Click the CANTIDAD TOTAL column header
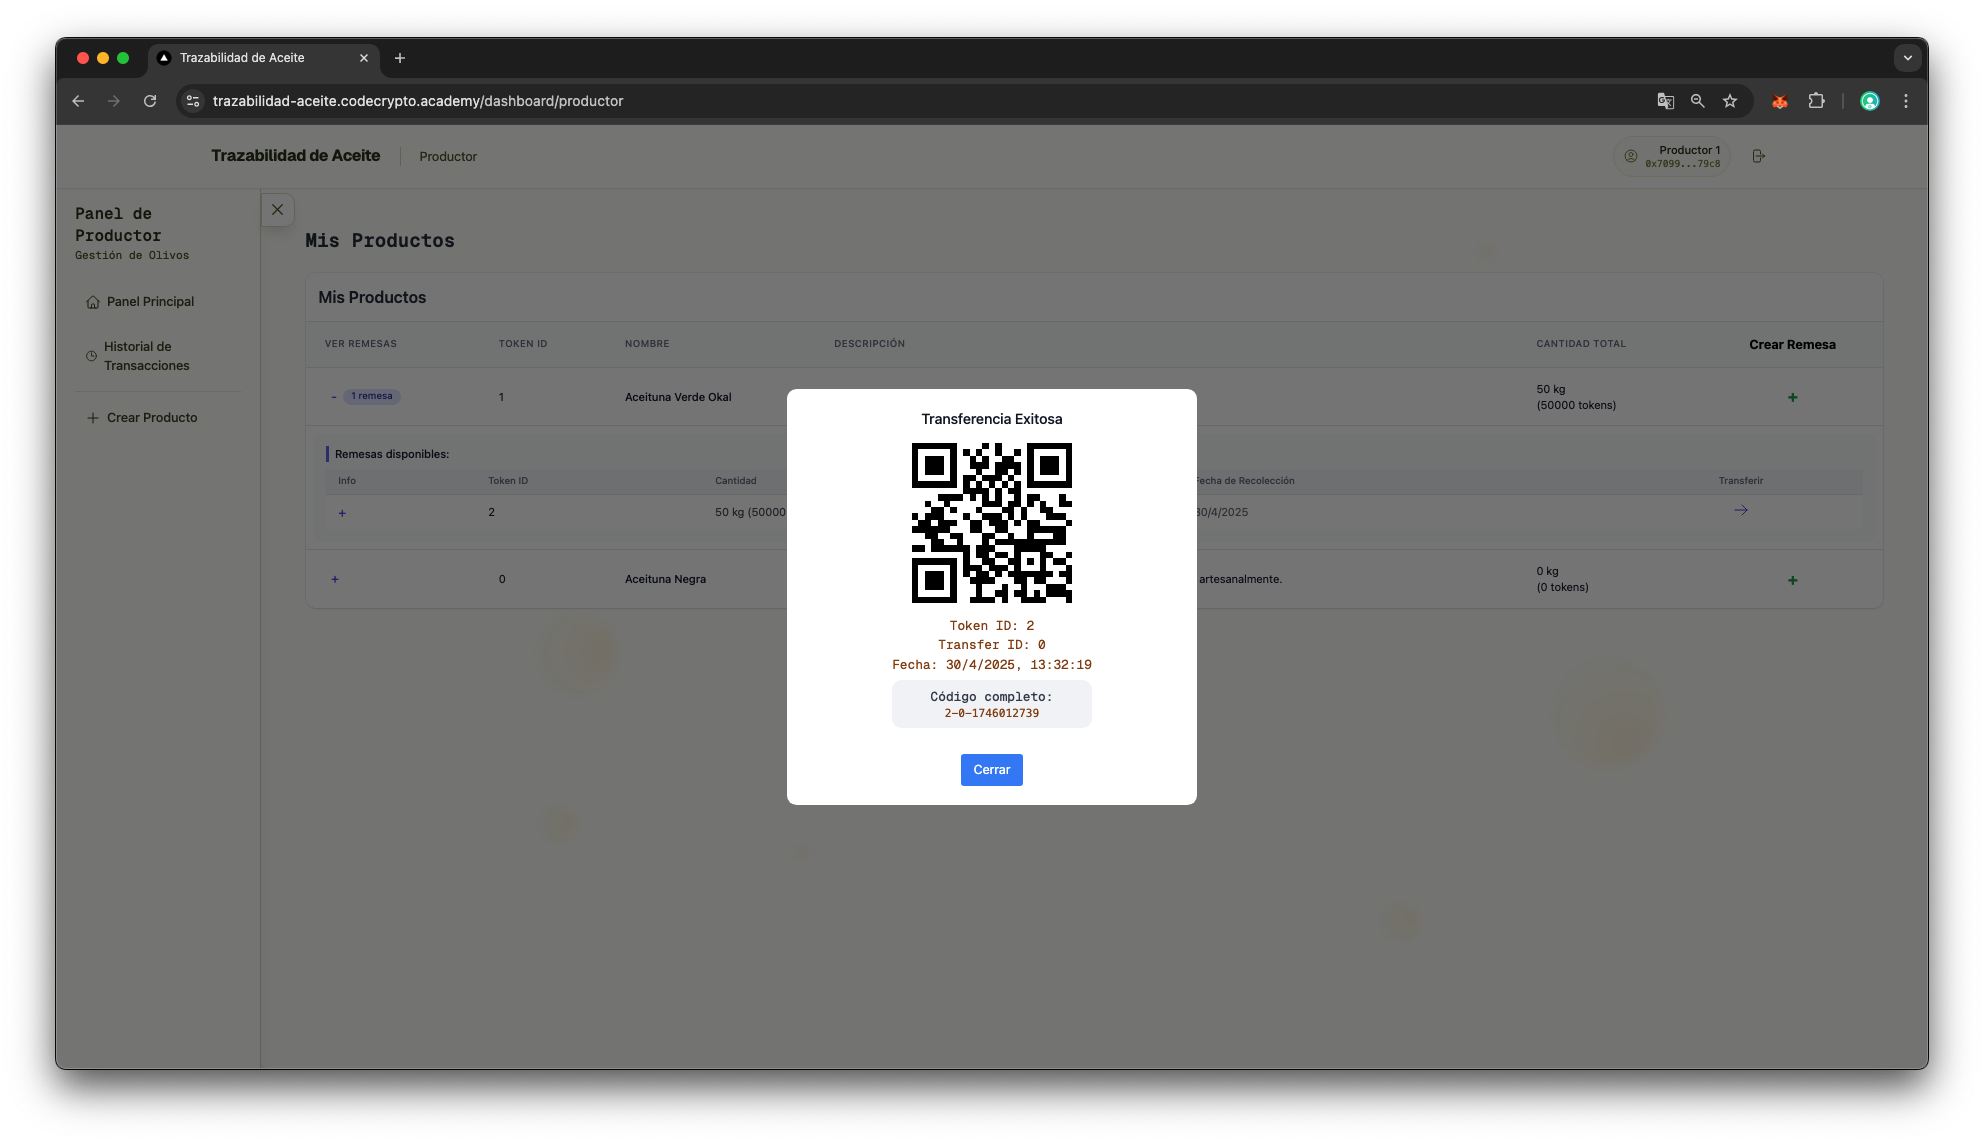 [1581, 344]
